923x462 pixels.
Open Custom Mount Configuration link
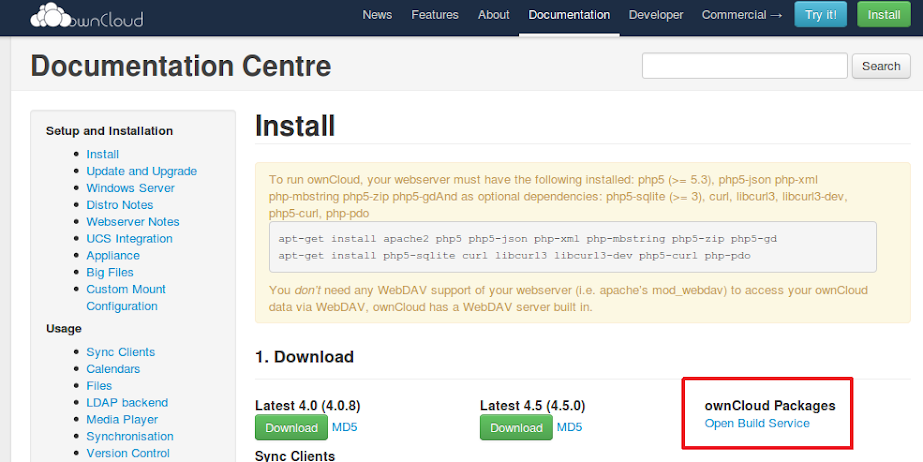pos(126,298)
